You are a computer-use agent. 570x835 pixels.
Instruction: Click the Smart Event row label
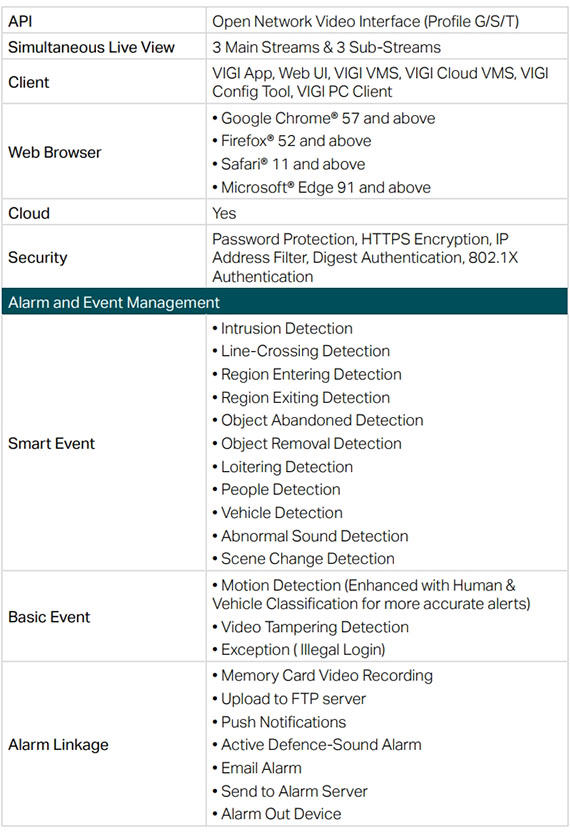pos(51,443)
